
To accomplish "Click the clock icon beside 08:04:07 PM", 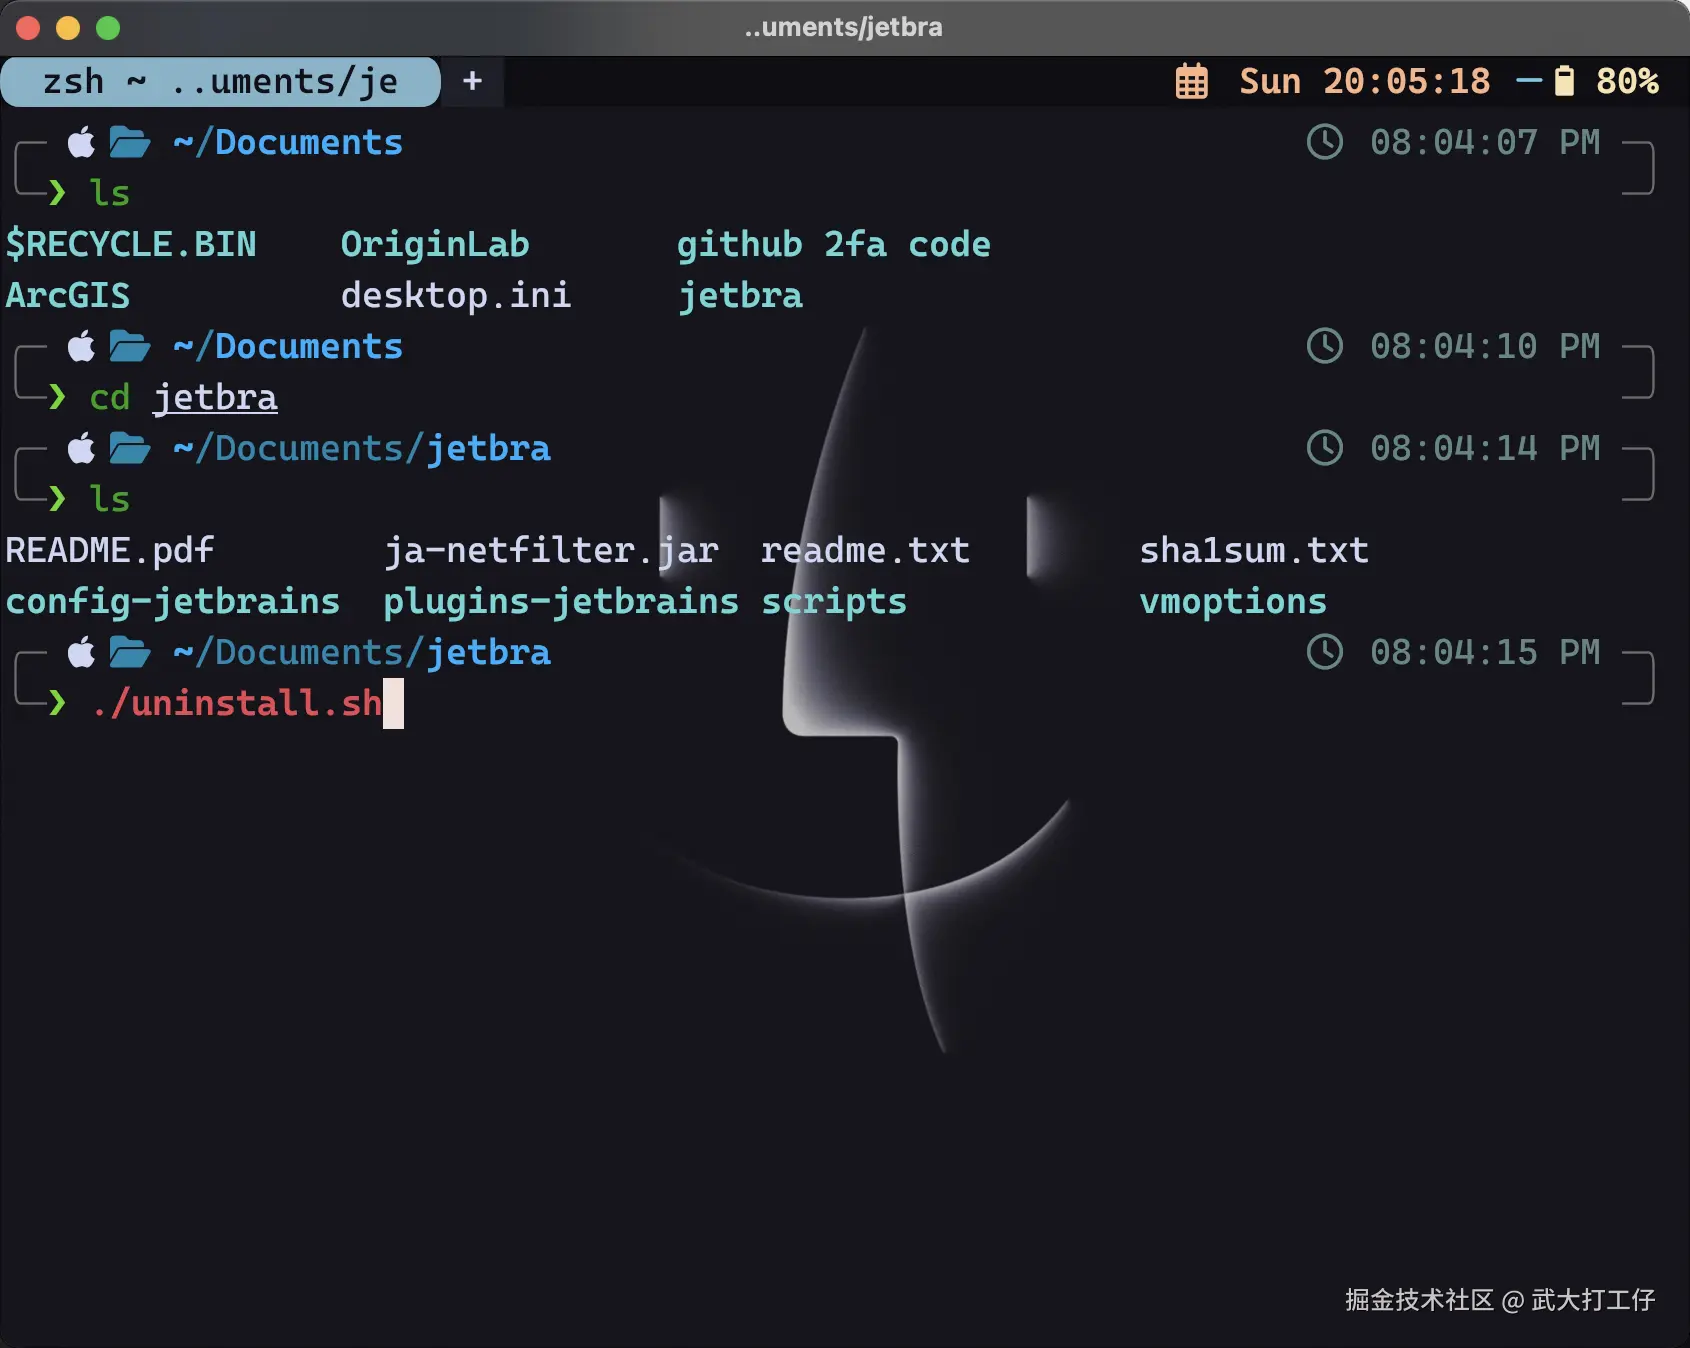I will (x=1325, y=142).
